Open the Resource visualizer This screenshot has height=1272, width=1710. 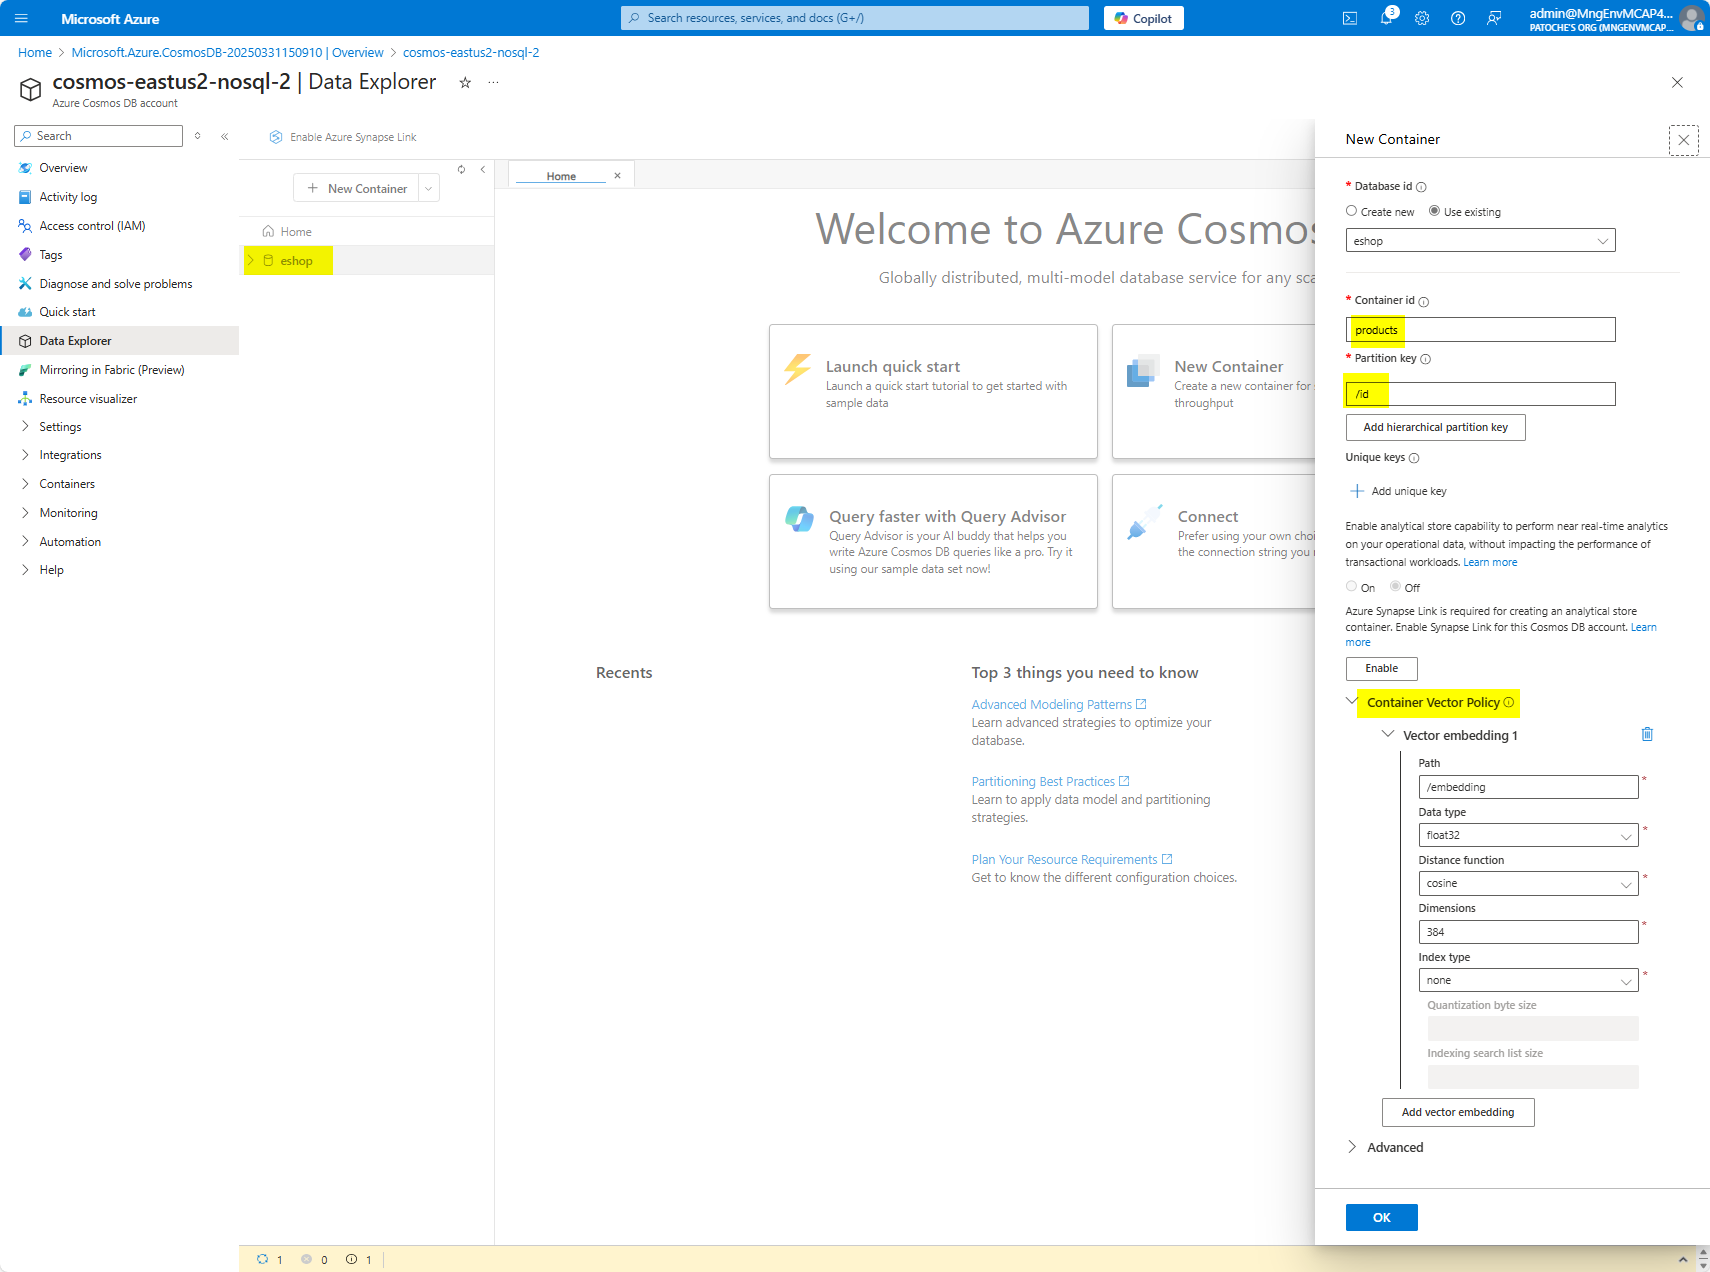click(x=89, y=398)
